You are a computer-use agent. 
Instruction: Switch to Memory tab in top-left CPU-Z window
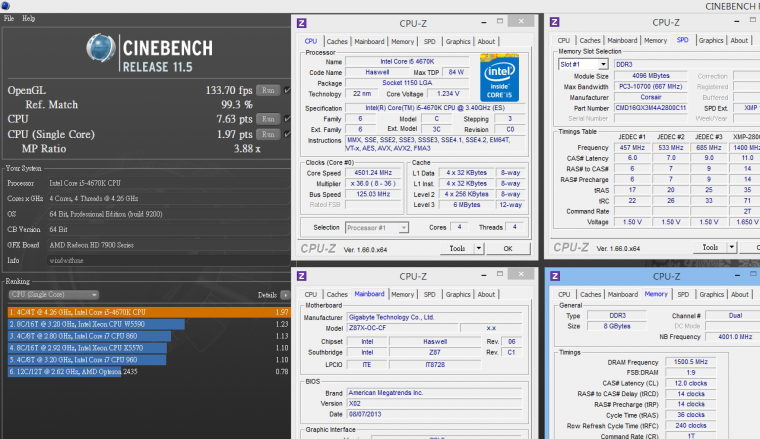pos(402,42)
